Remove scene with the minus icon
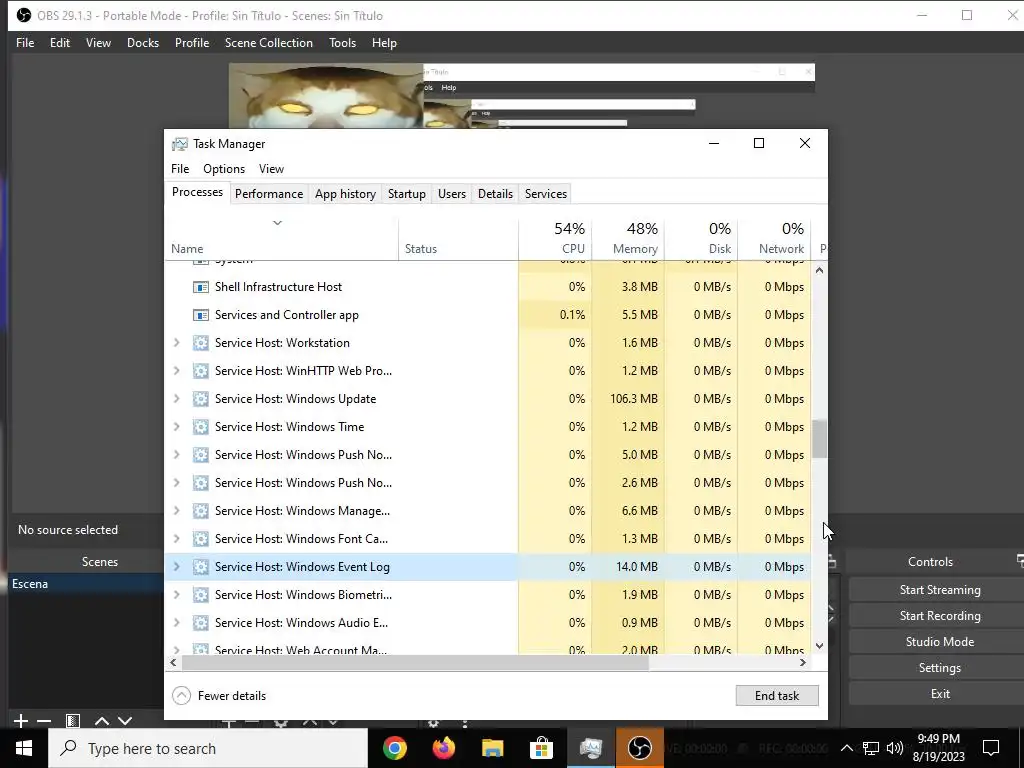1024x768 pixels. pyautogui.click(x=44, y=721)
